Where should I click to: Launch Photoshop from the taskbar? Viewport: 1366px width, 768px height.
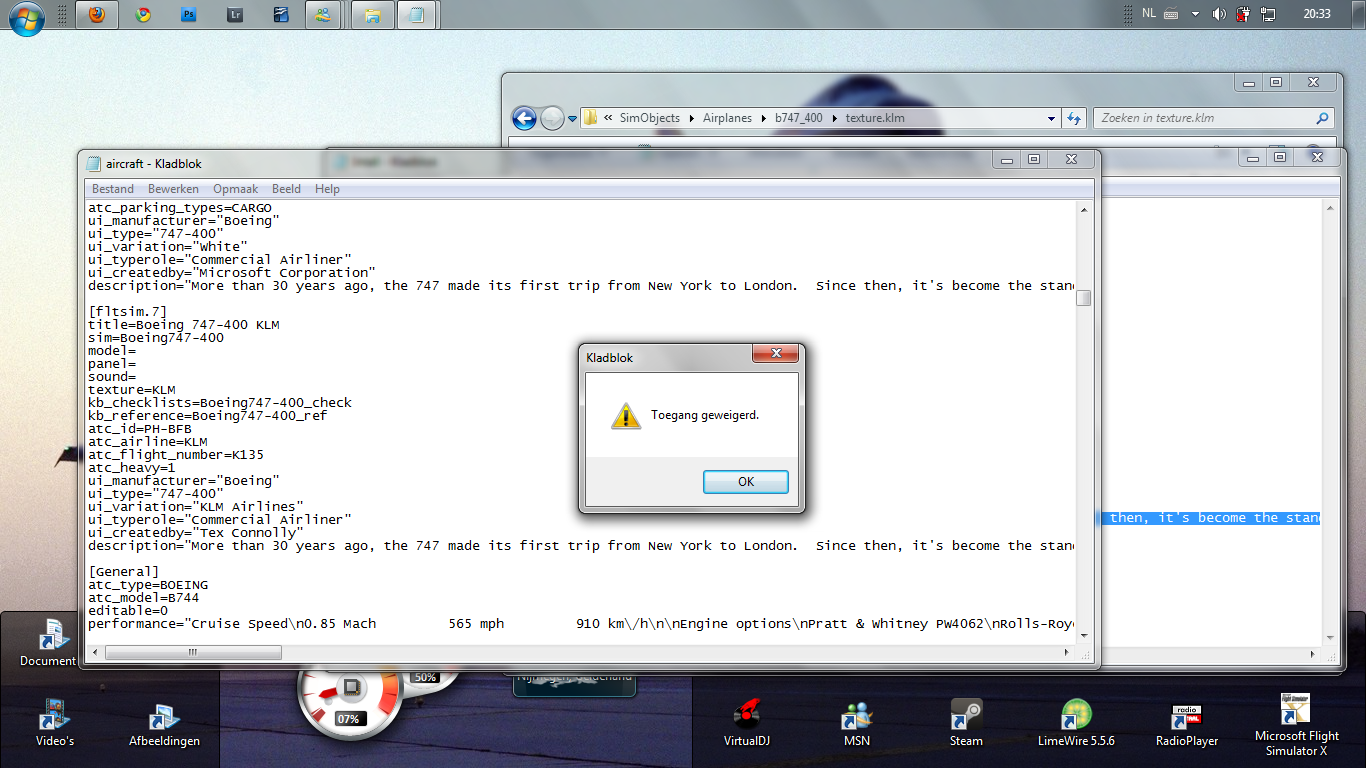click(x=189, y=15)
